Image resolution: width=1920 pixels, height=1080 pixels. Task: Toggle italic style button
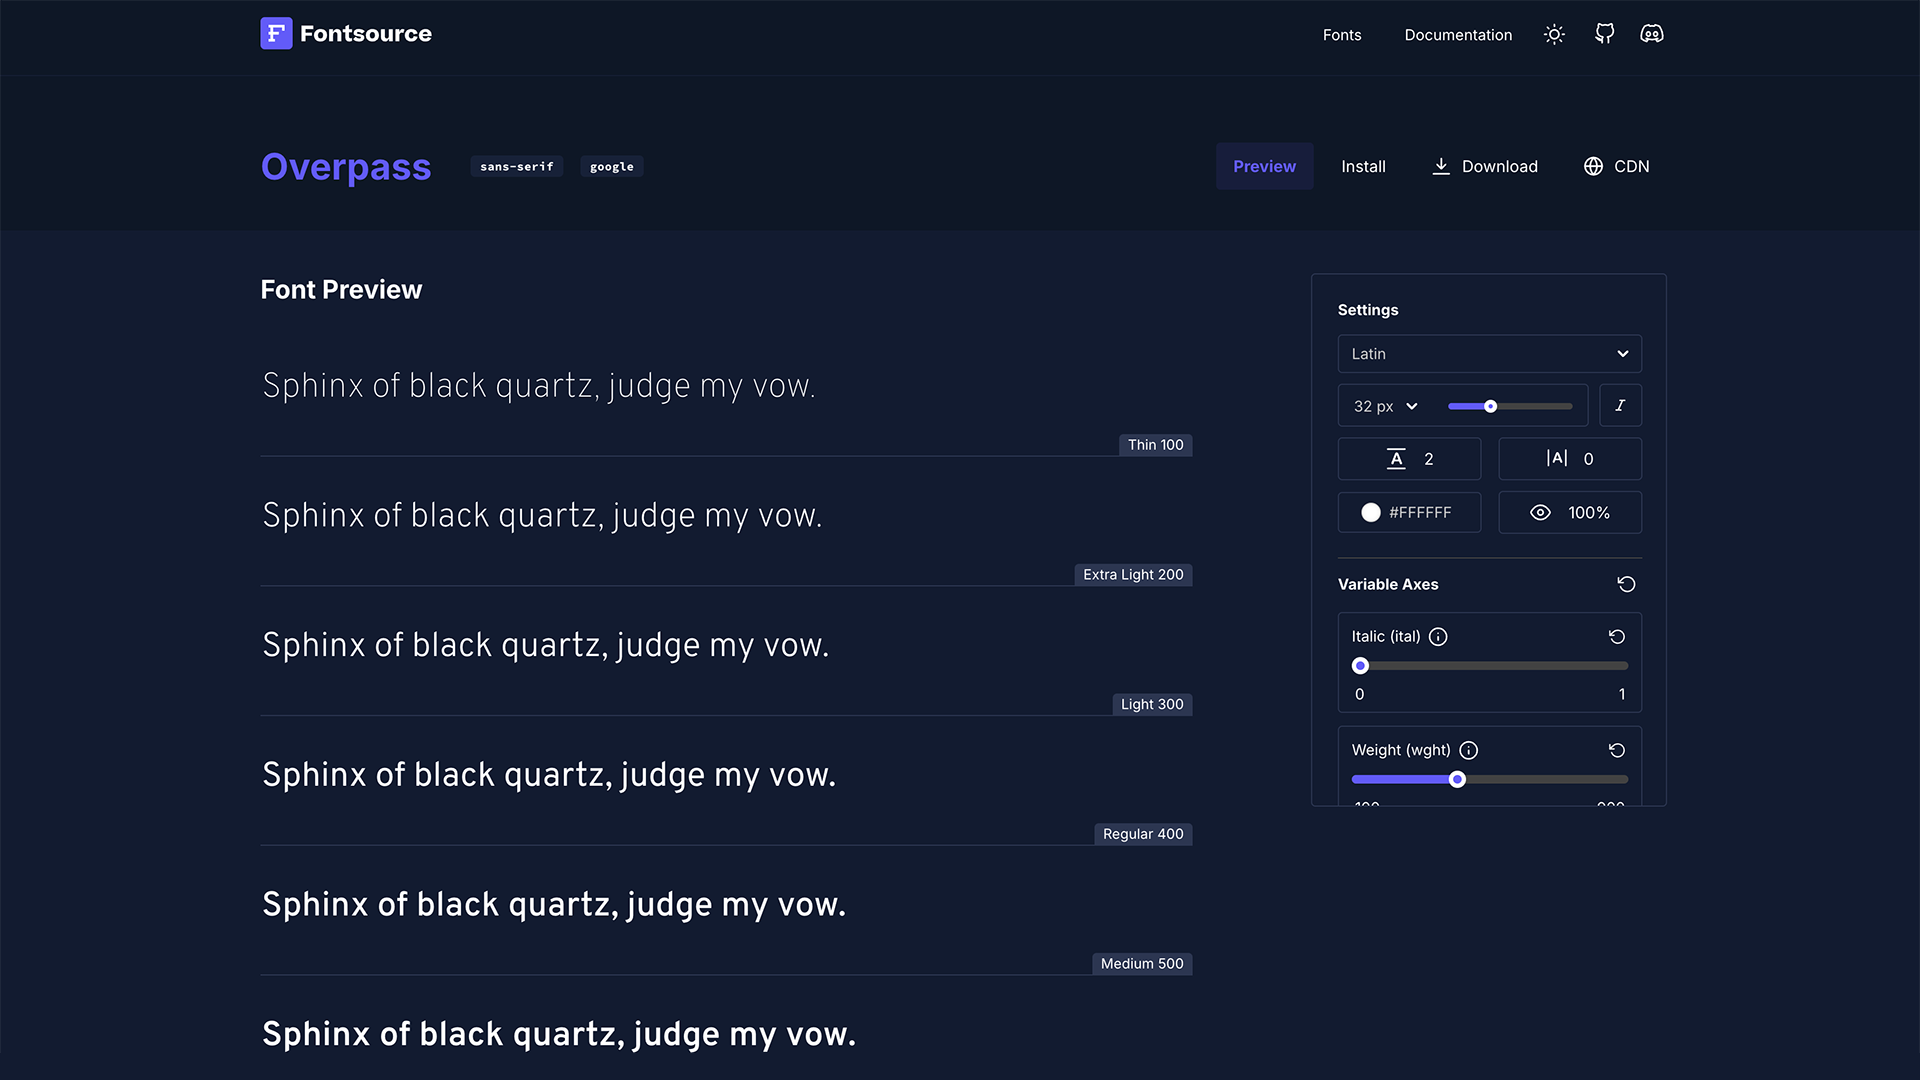coord(1620,406)
